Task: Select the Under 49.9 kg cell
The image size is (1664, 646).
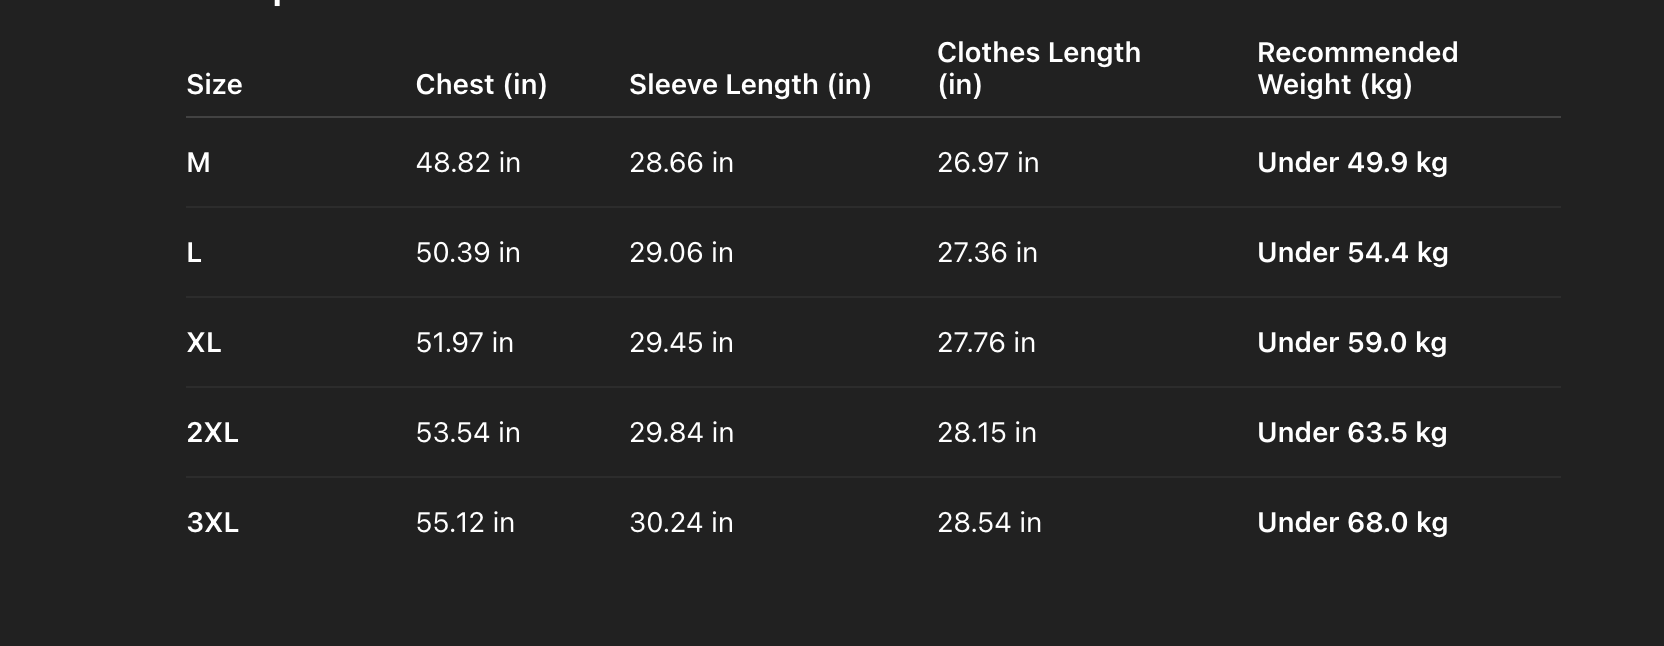Action: pos(1352,163)
